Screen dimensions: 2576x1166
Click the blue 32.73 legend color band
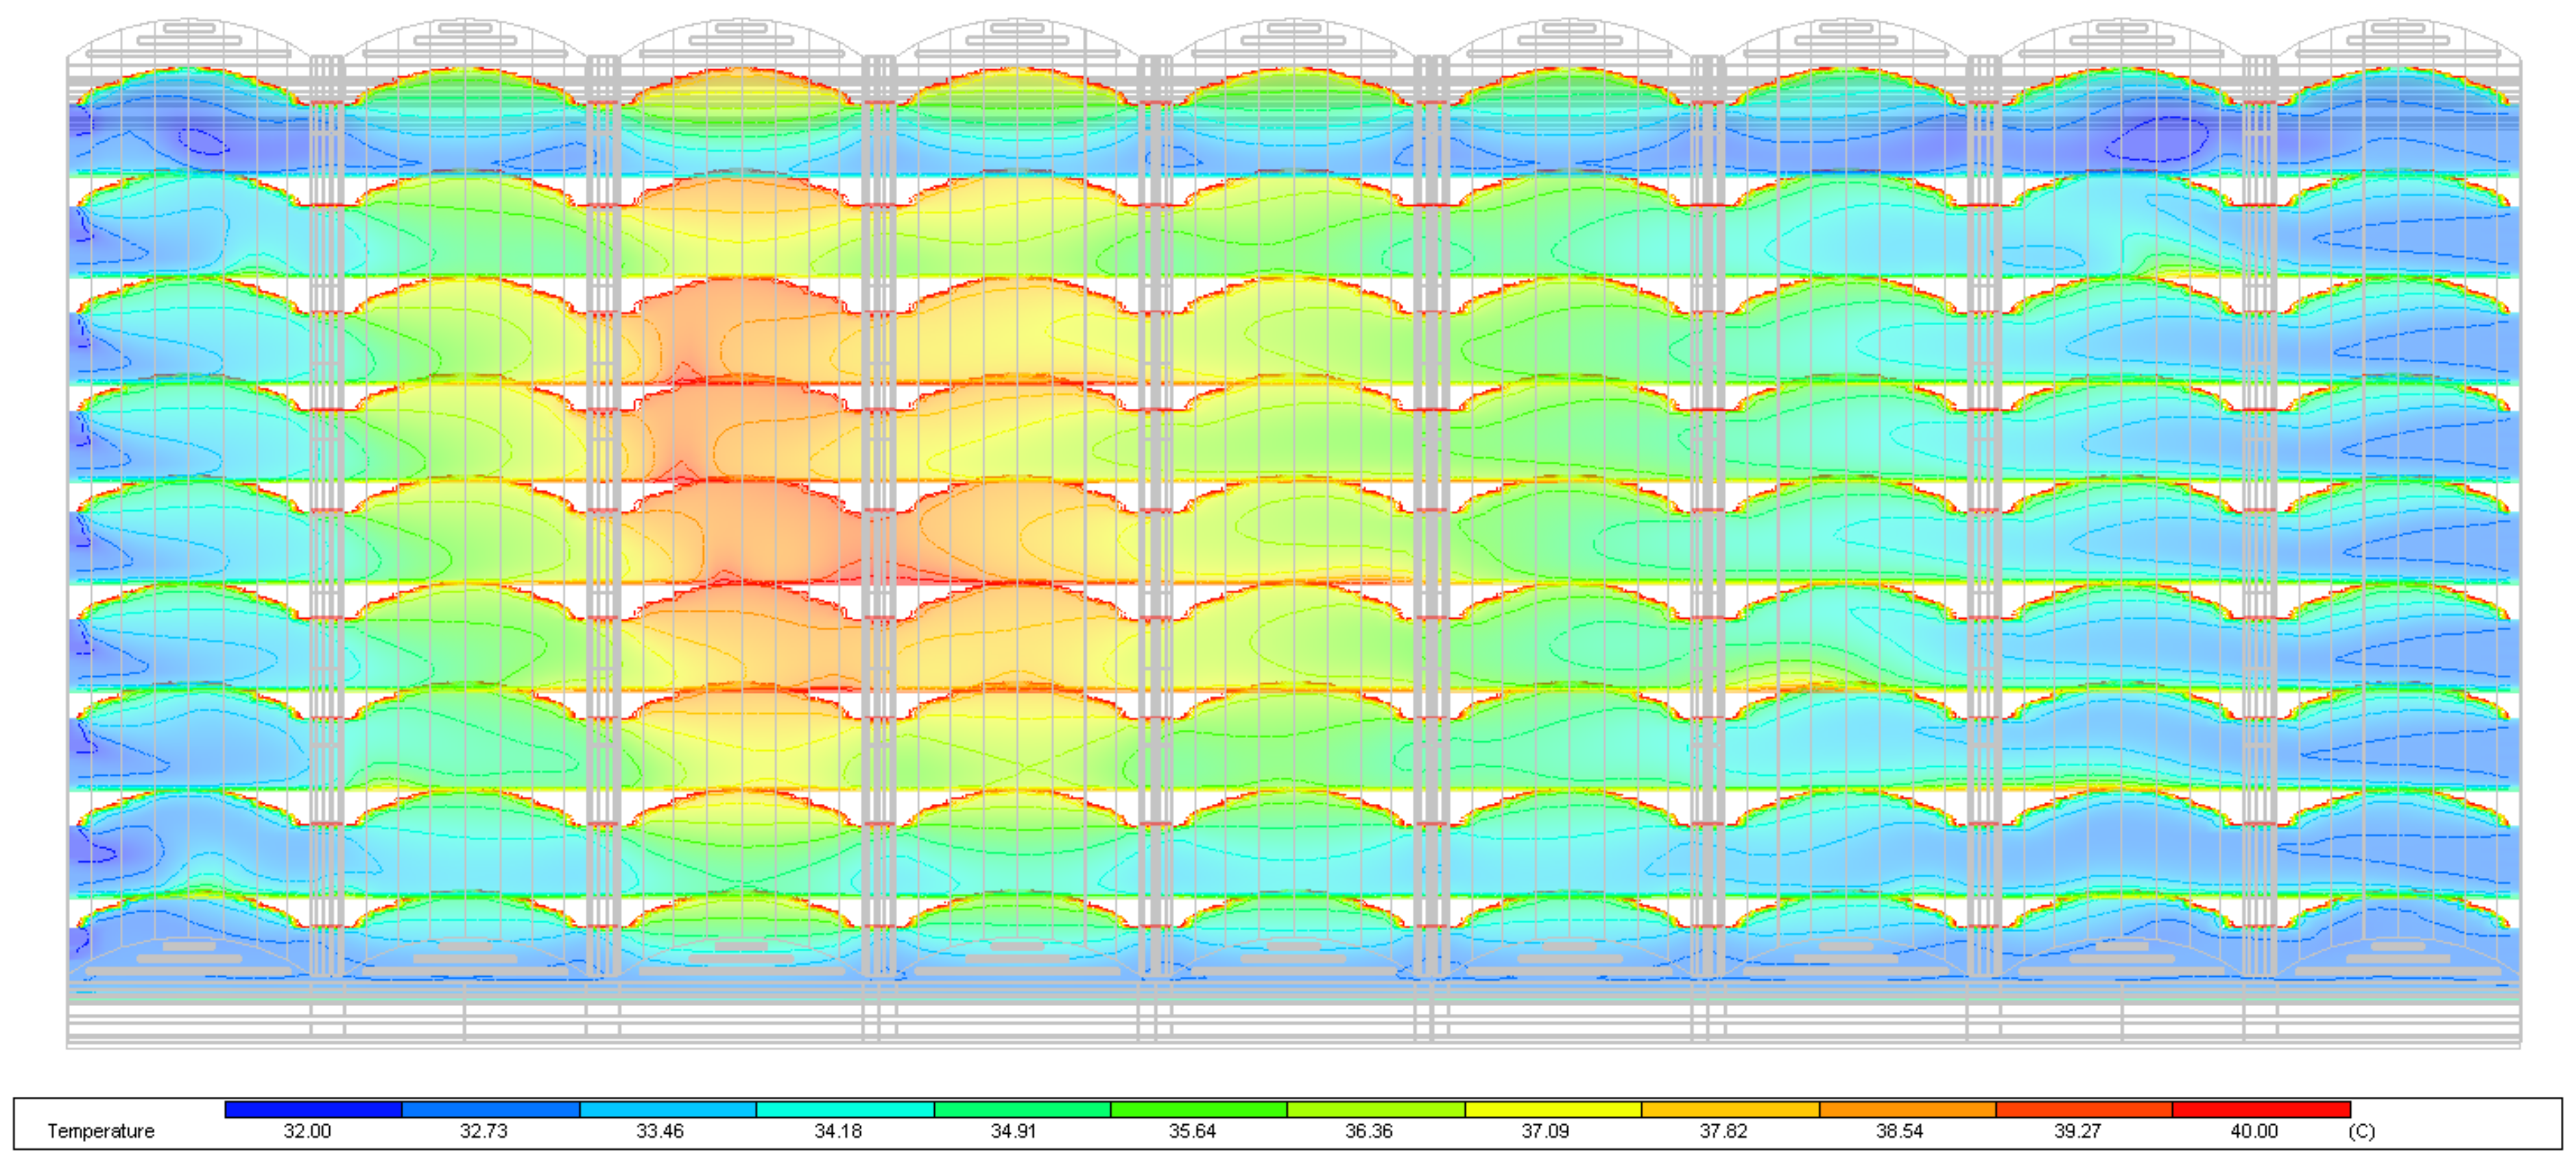tap(490, 1109)
